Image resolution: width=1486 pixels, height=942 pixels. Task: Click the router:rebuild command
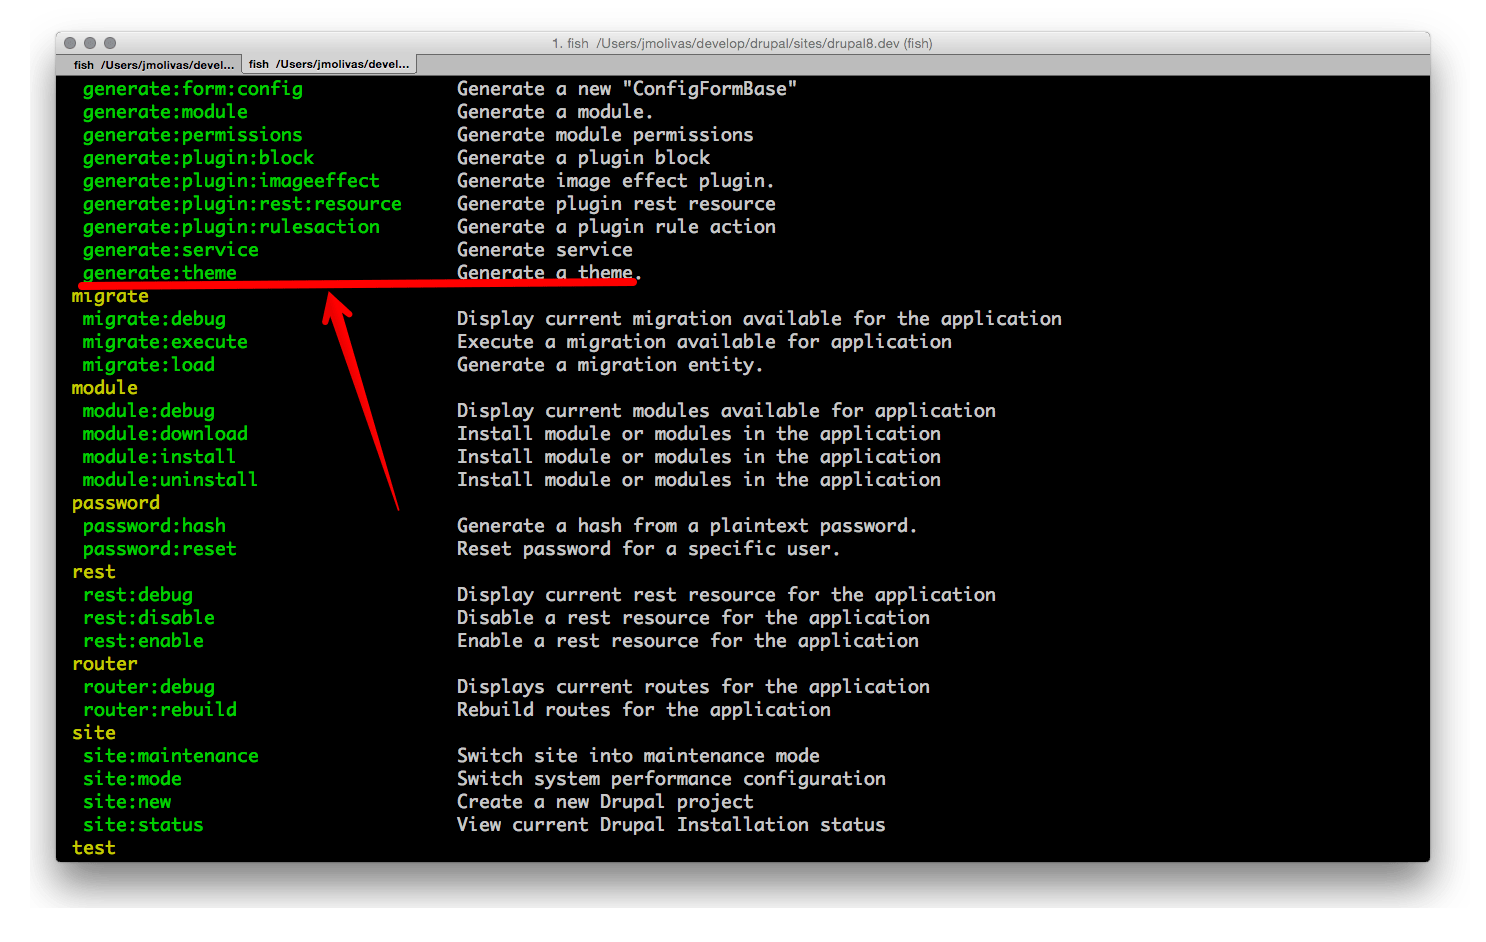pyautogui.click(x=160, y=710)
